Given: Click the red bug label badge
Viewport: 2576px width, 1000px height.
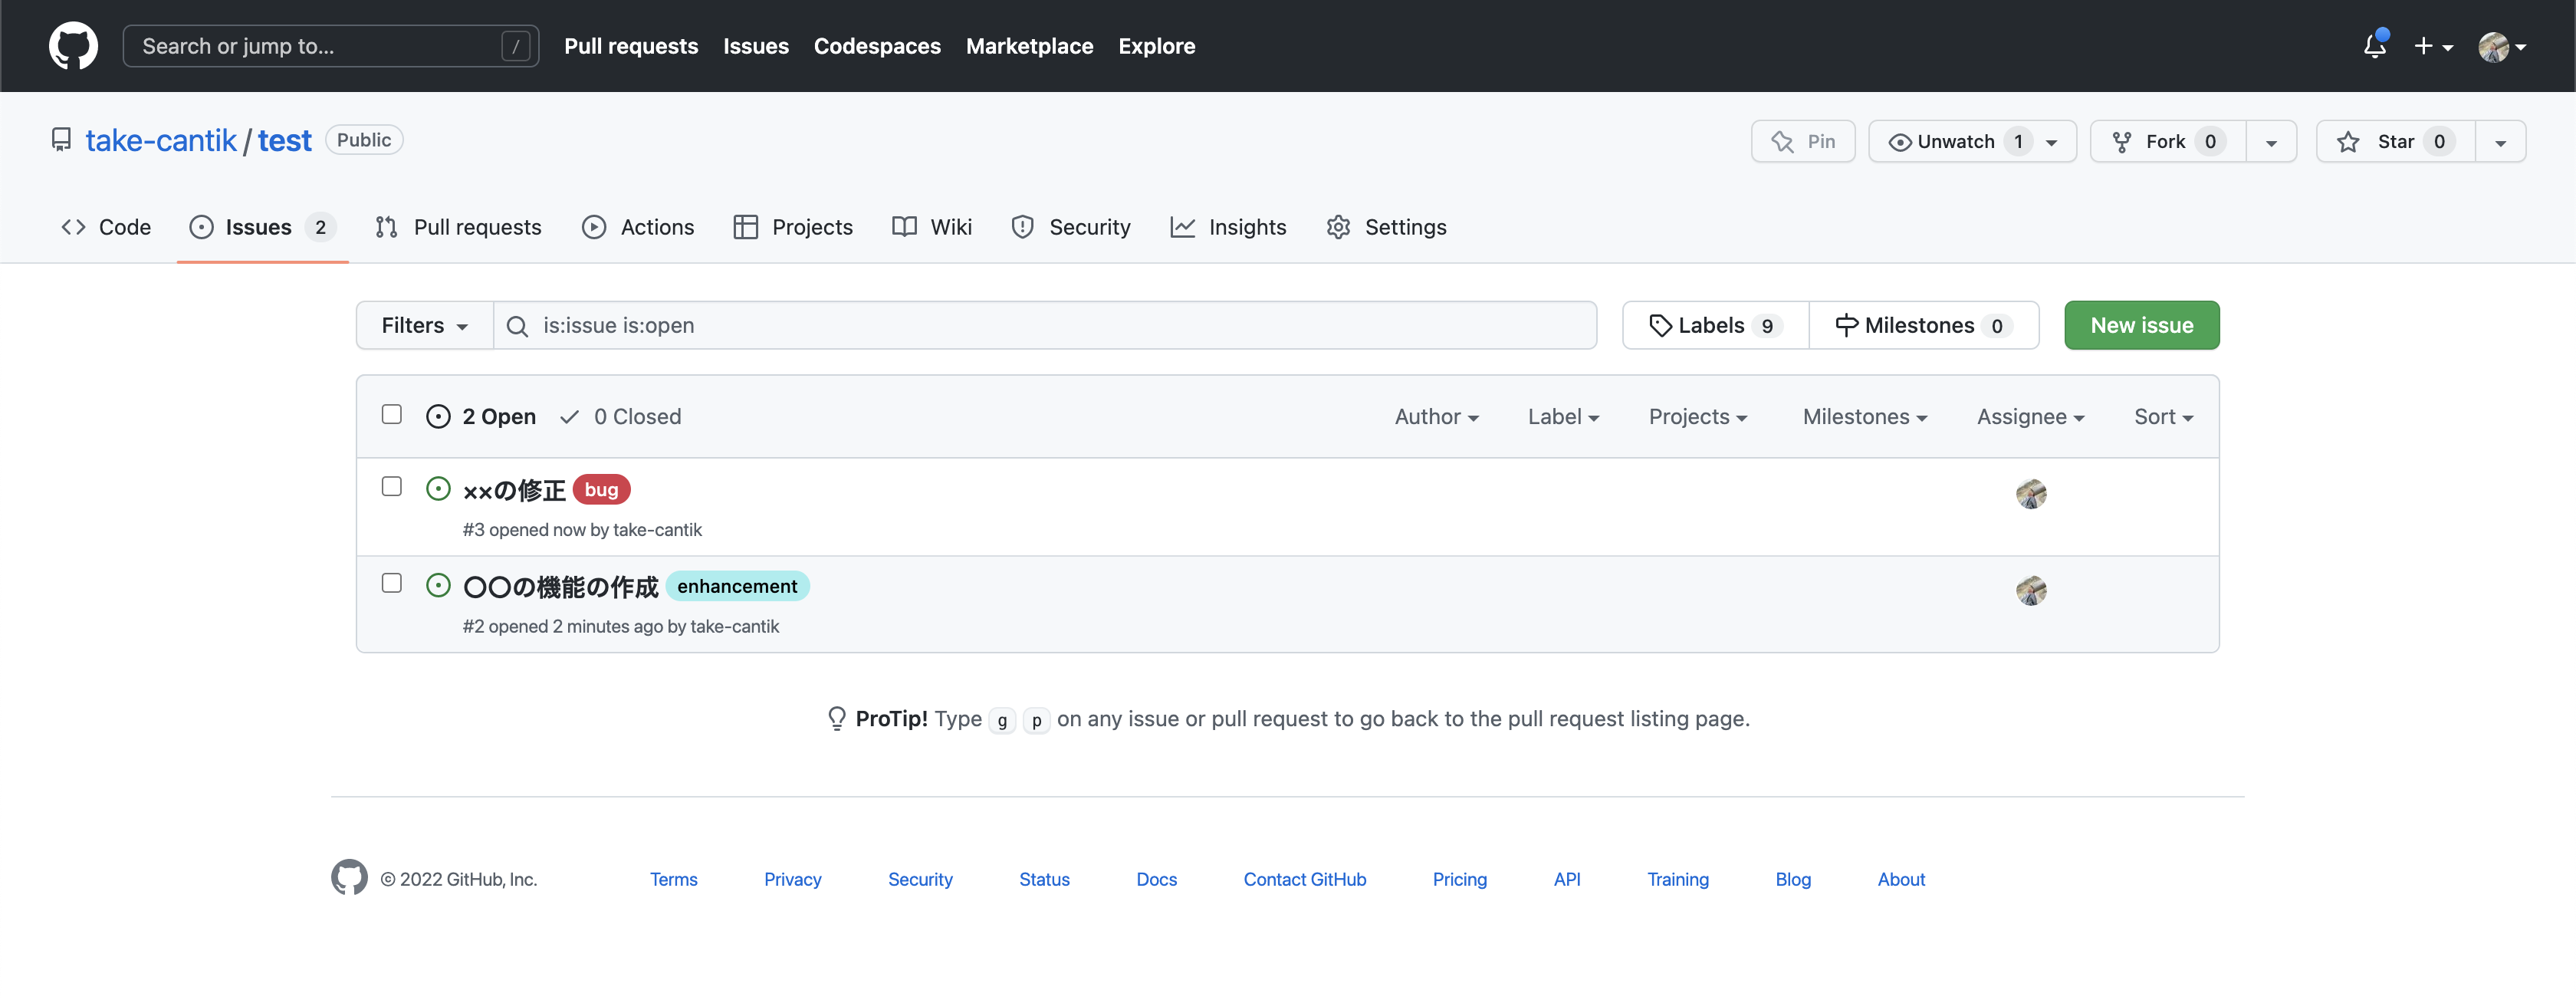Looking at the screenshot, I should click(601, 489).
